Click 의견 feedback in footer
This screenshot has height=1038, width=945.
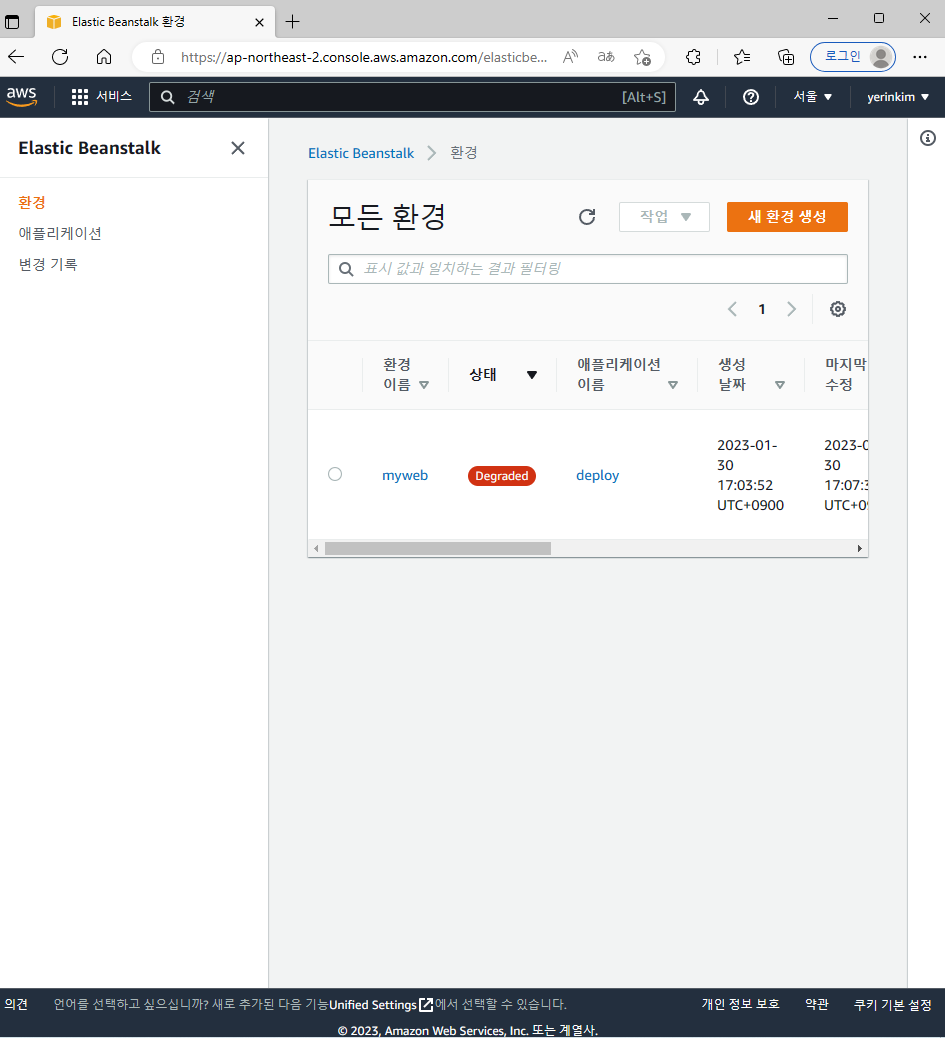16,1004
